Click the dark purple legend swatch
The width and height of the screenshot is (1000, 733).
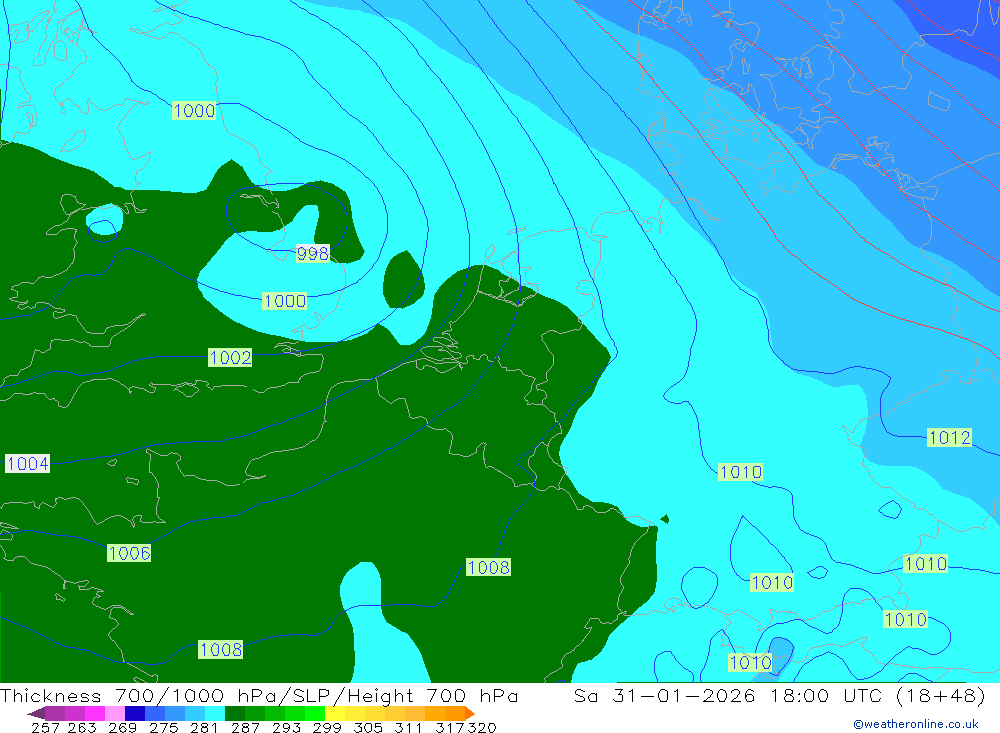[55, 713]
